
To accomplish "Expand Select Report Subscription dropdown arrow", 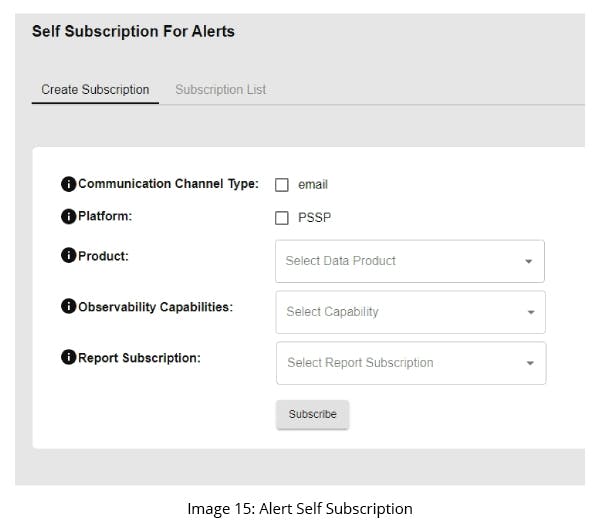I will pyautogui.click(x=530, y=364).
